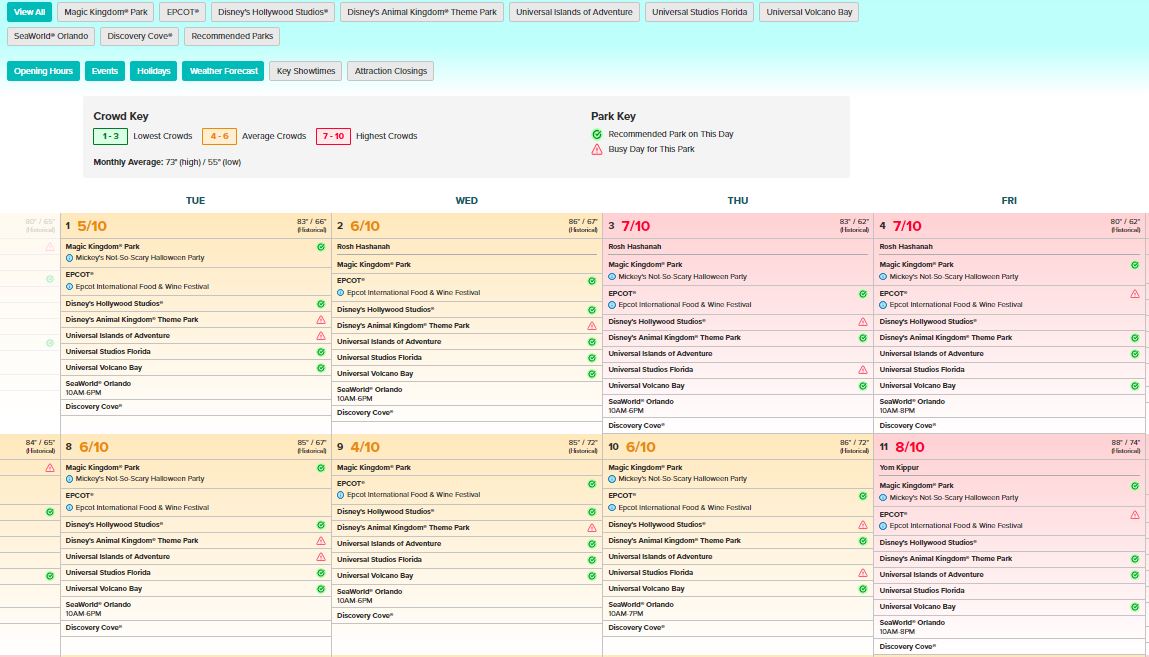Click the 4-6 Average Crowds key badge
This screenshot has height=657, width=1149.
pyautogui.click(x=219, y=136)
